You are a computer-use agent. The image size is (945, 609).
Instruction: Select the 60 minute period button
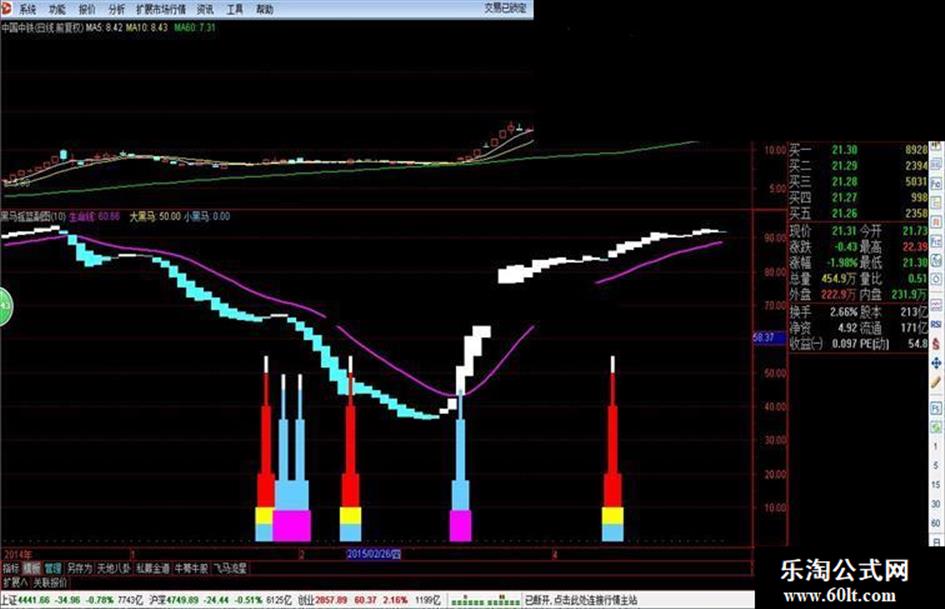point(936,523)
